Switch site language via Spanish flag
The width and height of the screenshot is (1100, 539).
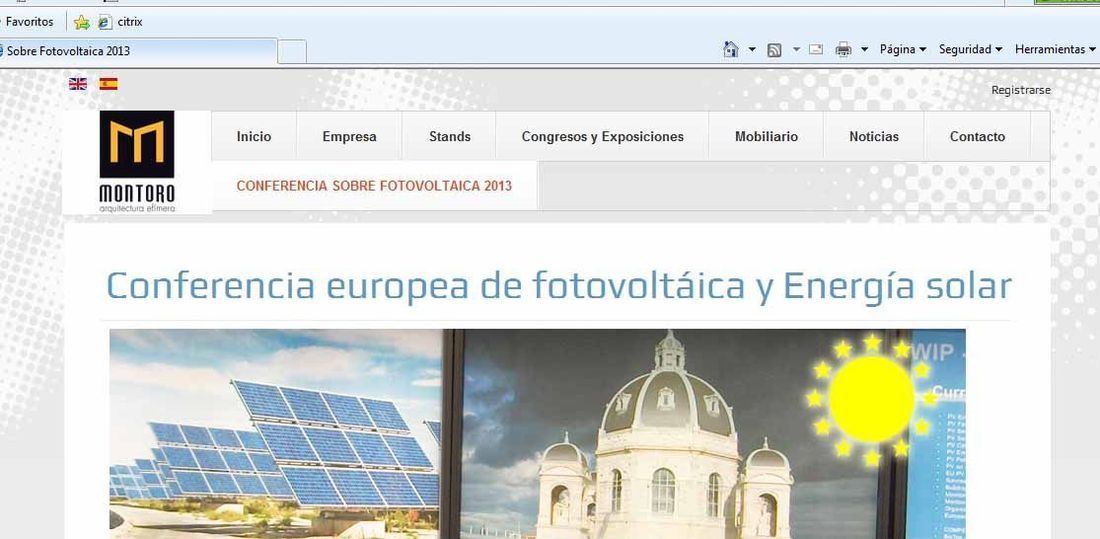pyautogui.click(x=108, y=84)
